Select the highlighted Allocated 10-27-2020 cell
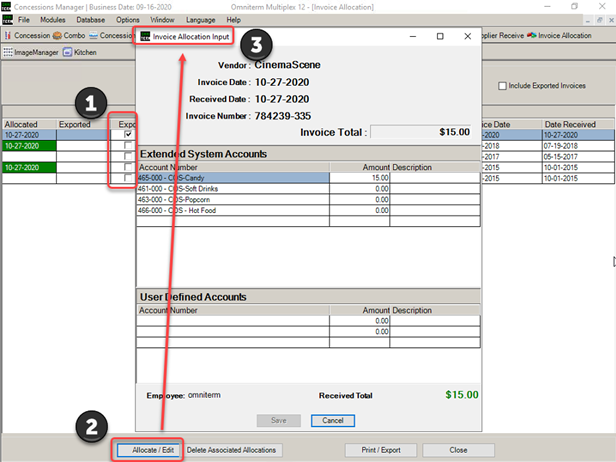616x462 pixels. [29, 135]
